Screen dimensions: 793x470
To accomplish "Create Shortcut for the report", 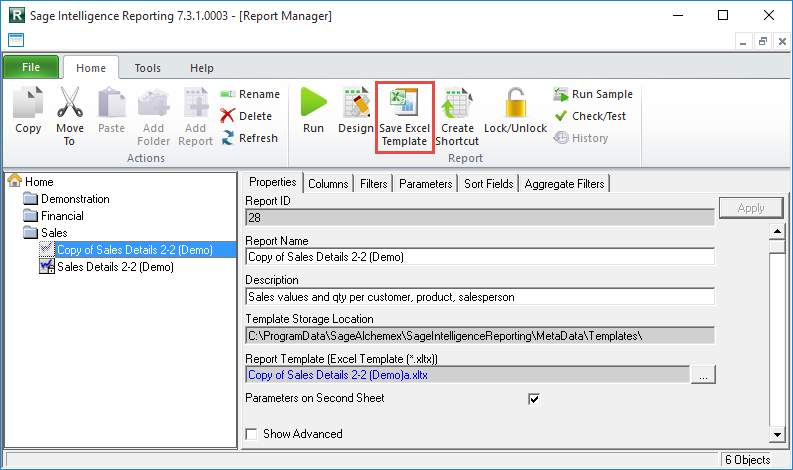I will point(457,117).
